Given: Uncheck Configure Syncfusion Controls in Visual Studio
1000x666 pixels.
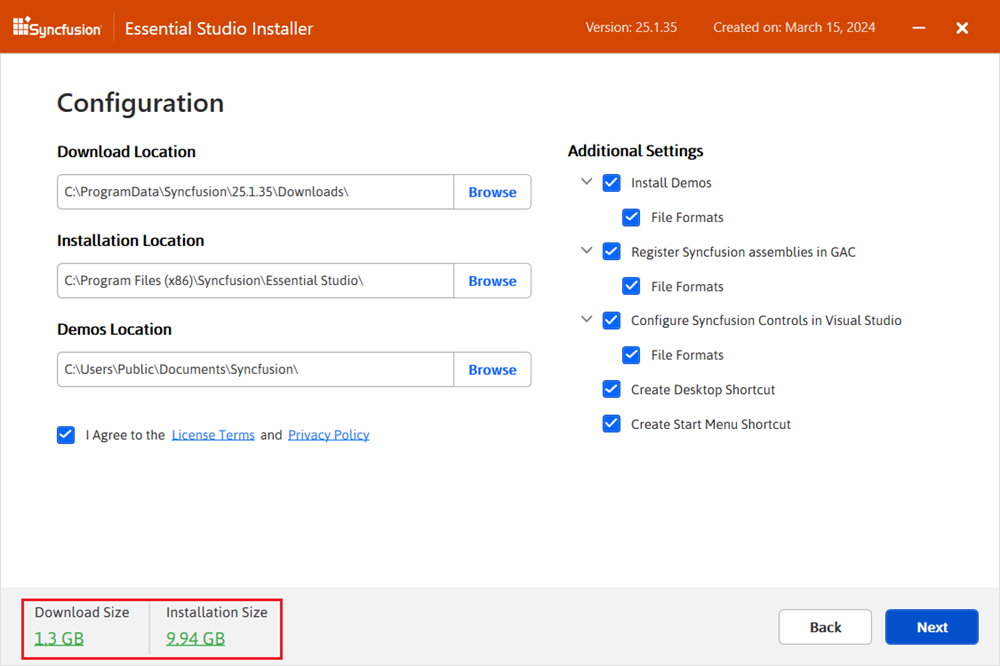Looking at the screenshot, I should tap(611, 320).
